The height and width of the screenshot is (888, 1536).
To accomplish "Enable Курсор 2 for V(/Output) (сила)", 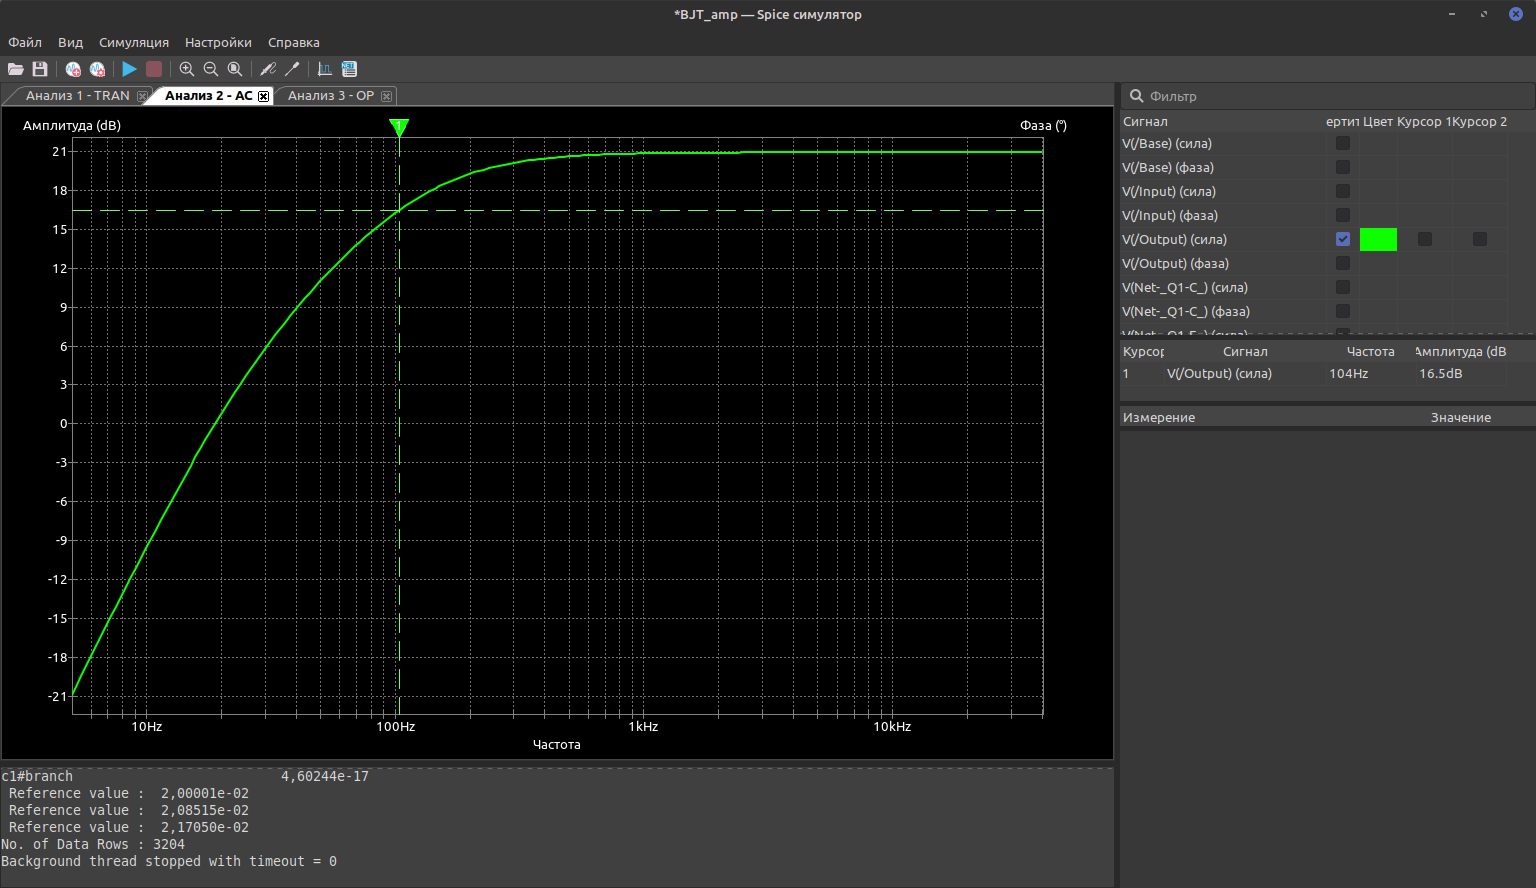I will 1480,239.
